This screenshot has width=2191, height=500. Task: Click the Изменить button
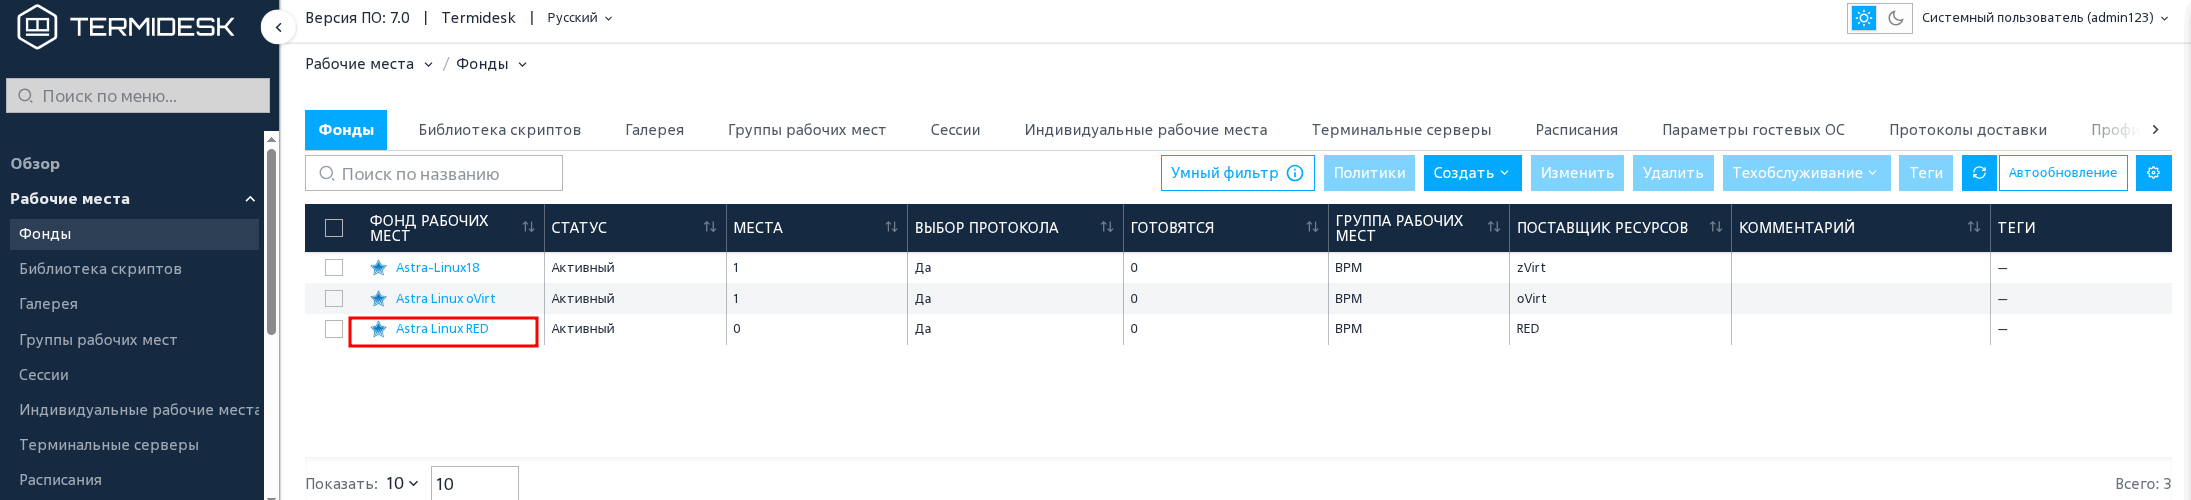pos(1577,173)
